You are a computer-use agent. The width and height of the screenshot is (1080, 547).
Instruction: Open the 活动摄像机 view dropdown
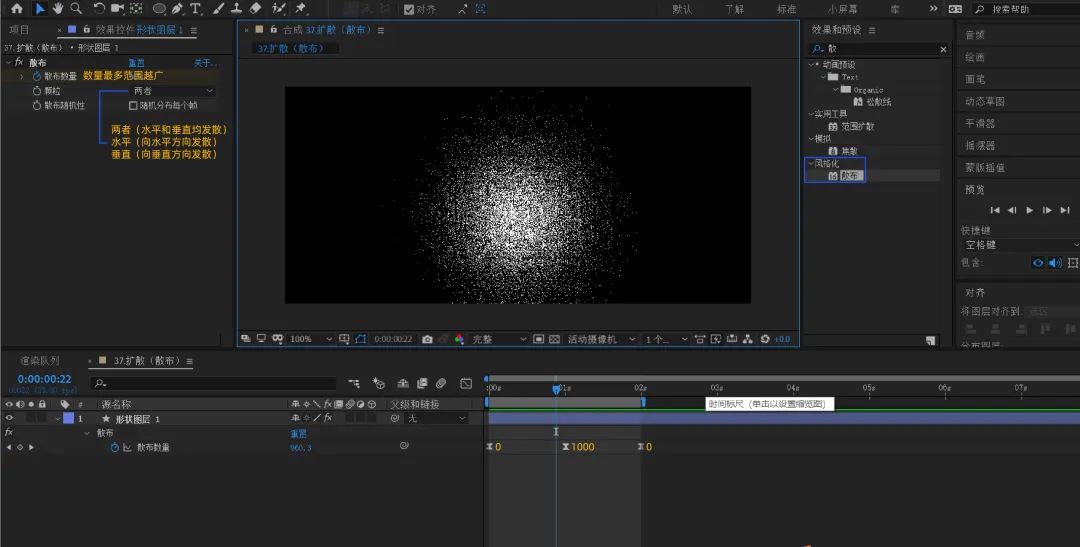(600, 339)
